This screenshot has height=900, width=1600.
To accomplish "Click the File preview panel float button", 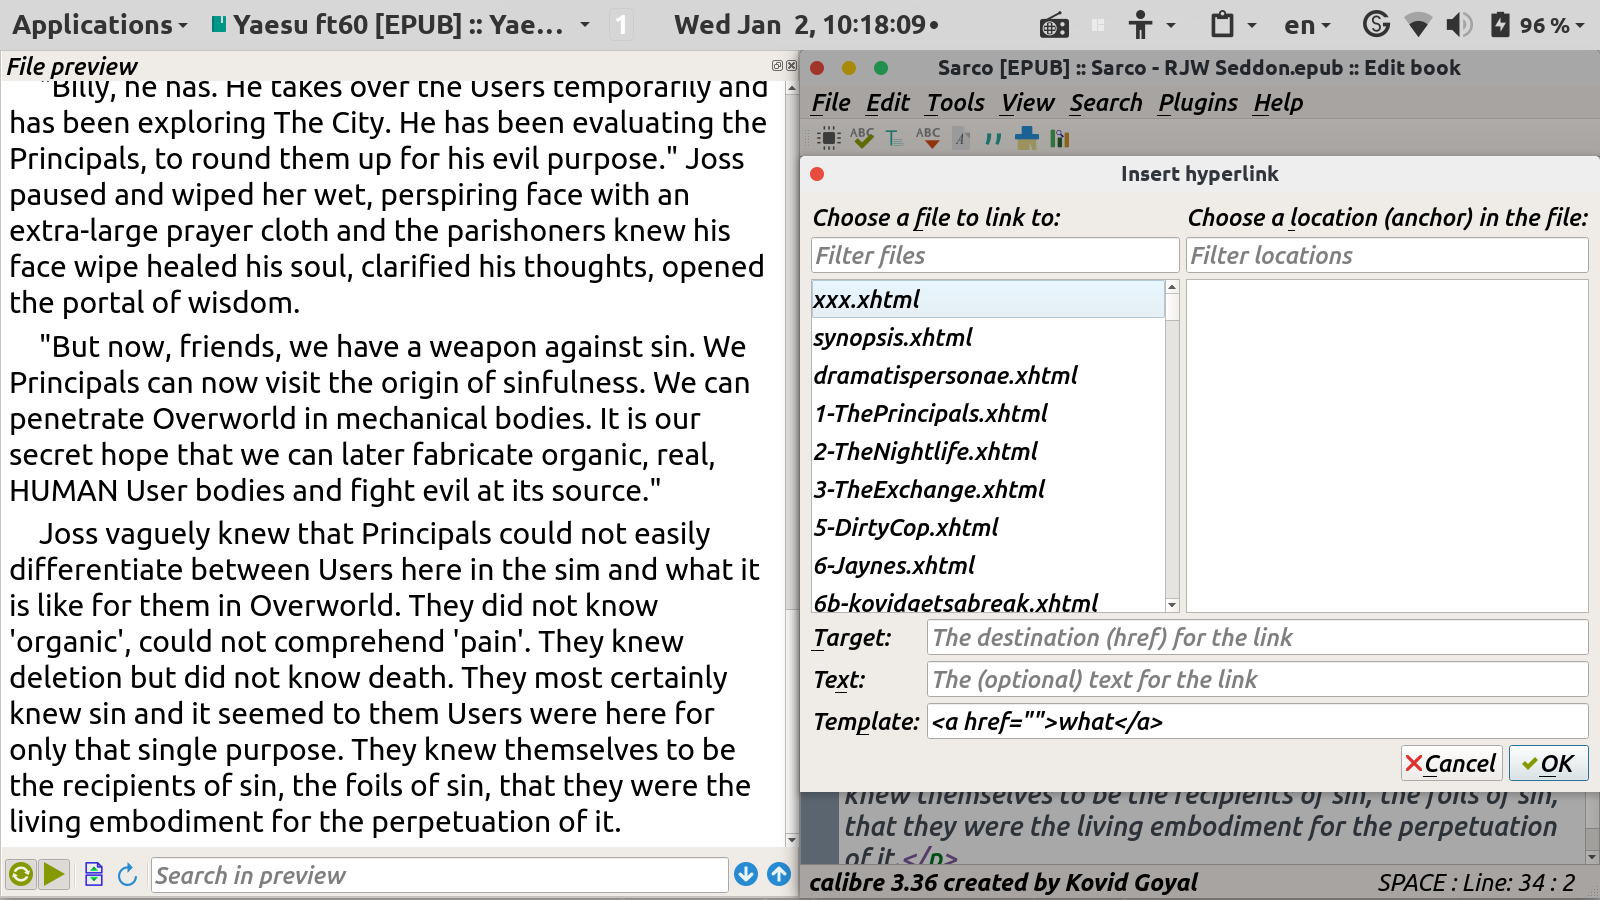I will pos(777,66).
